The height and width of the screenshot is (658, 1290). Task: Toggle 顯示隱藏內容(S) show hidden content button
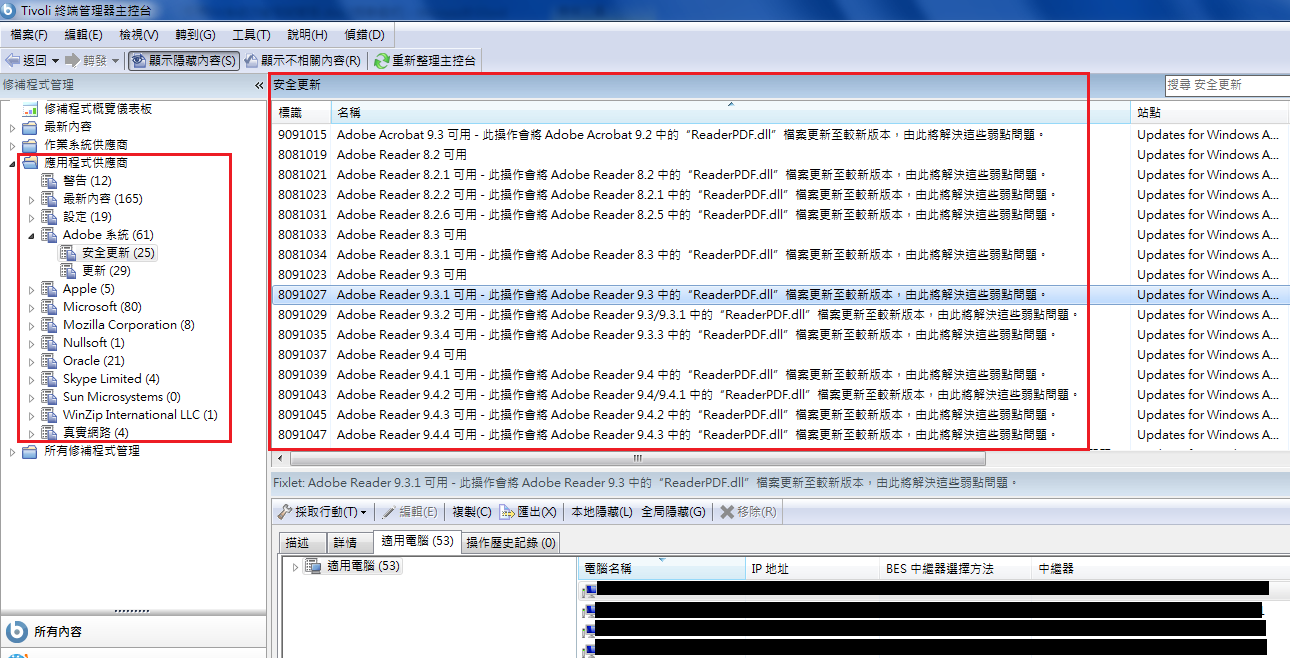click(184, 61)
